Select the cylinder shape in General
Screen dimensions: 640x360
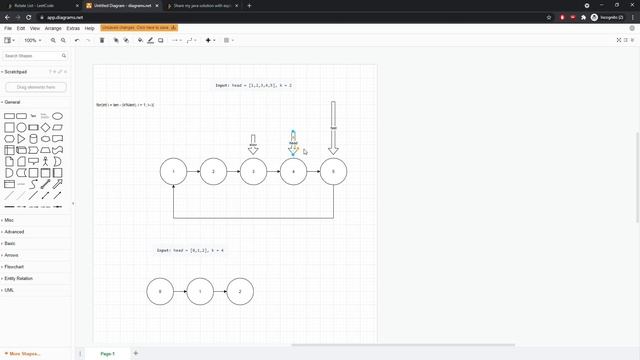tap(33, 139)
